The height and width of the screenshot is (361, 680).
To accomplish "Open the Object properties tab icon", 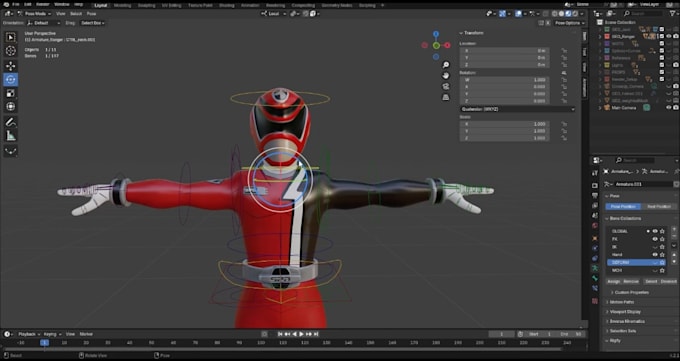I will point(595,238).
